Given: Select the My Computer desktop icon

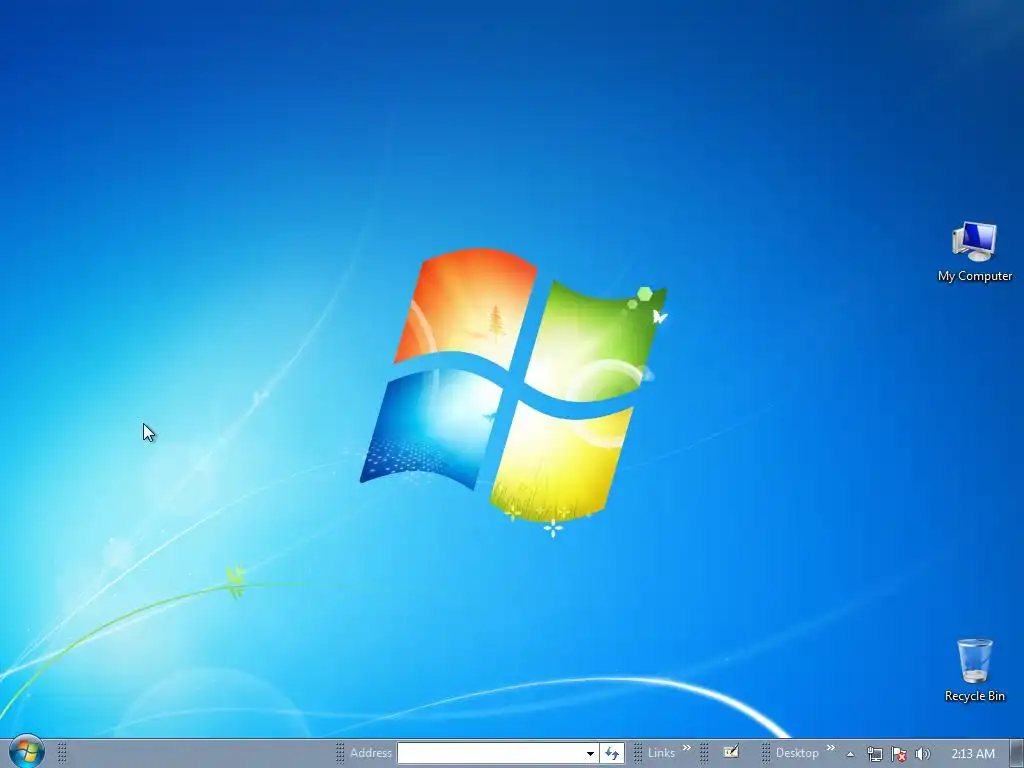Looking at the screenshot, I should tap(974, 252).
